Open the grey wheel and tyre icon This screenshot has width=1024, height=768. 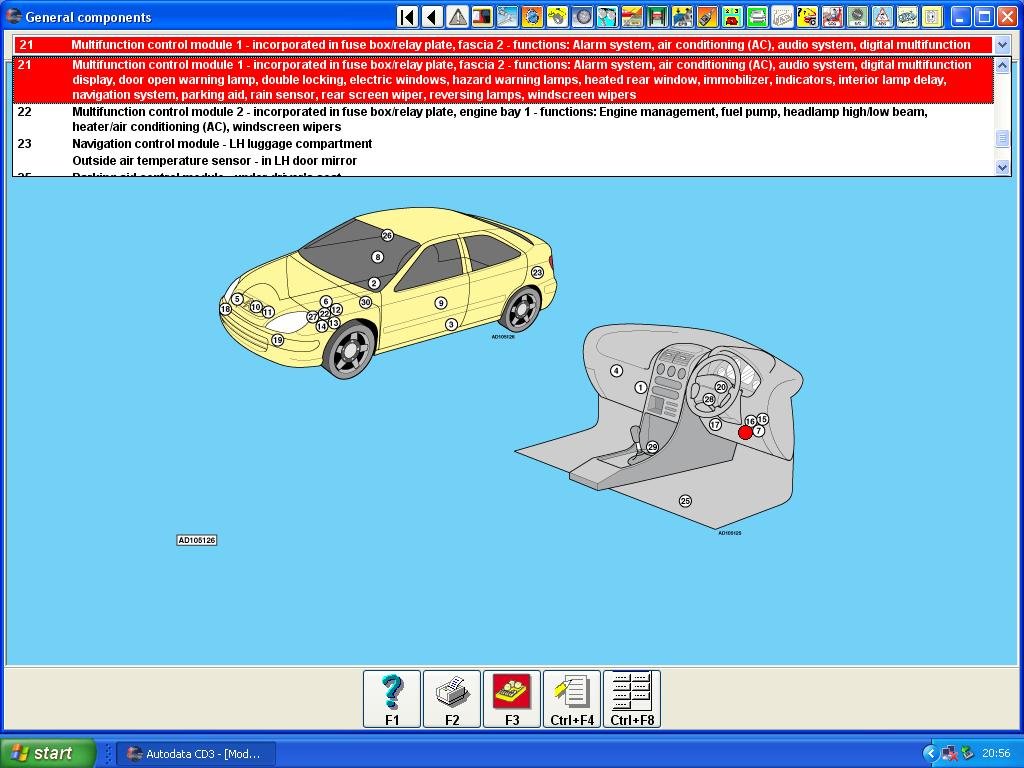point(583,16)
